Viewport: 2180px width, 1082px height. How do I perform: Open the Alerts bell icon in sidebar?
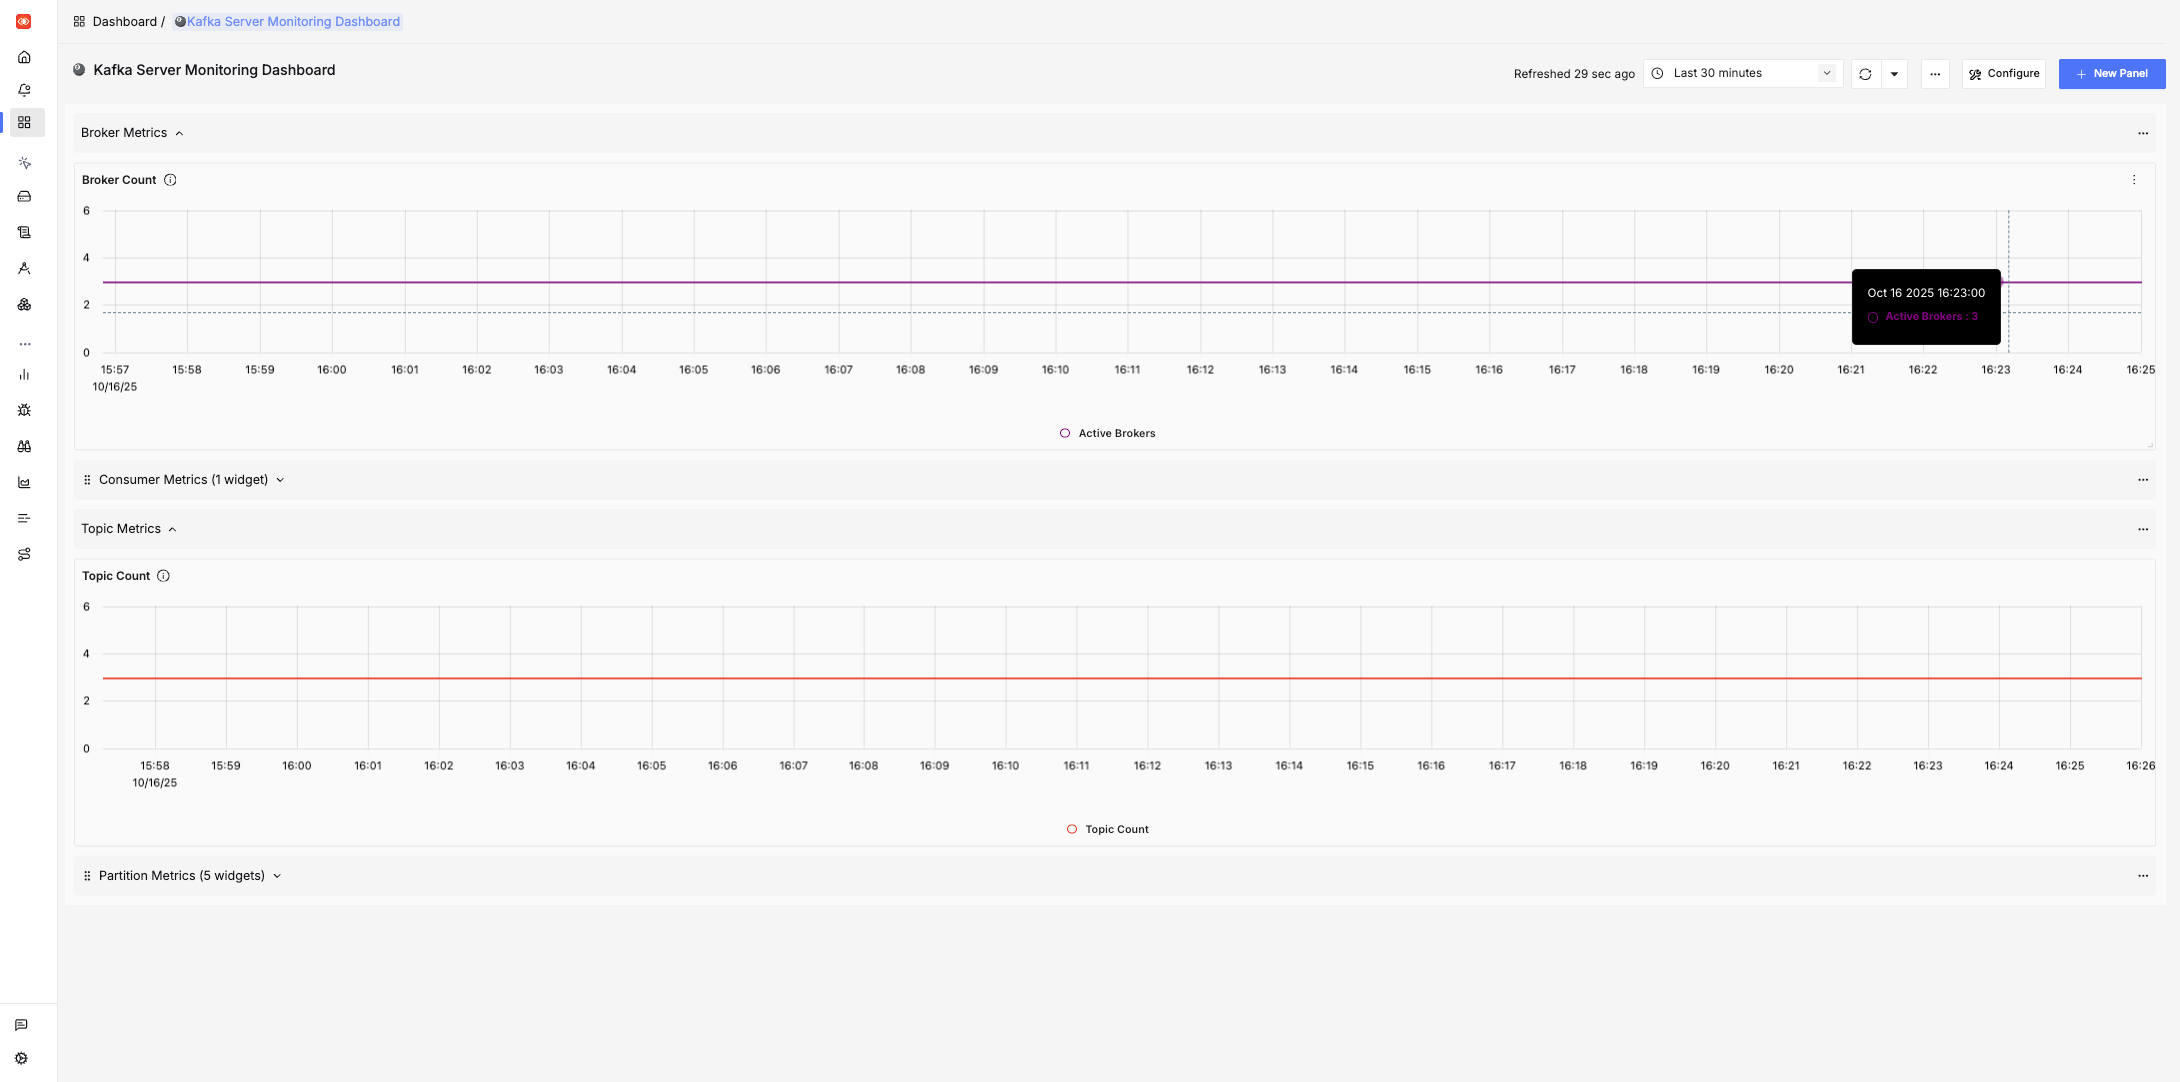(24, 89)
